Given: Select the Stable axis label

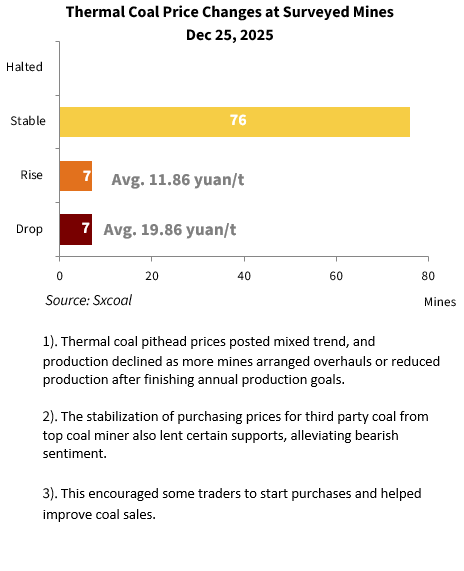Looking at the screenshot, I should coord(28,121).
